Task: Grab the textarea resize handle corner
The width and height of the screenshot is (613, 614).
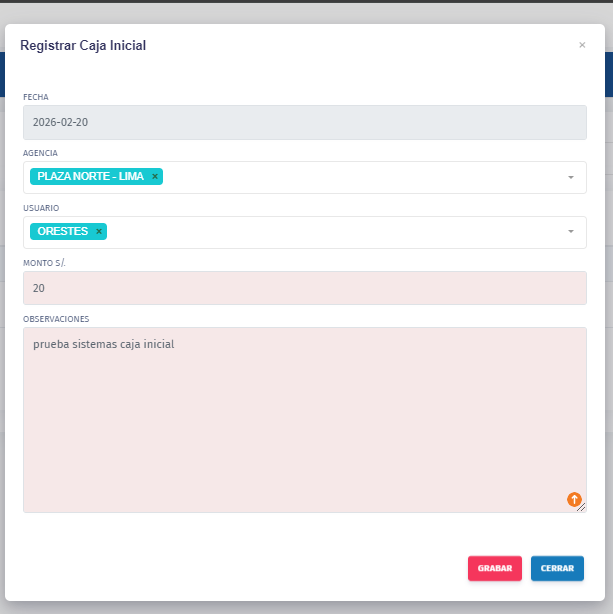Action: 582,508
